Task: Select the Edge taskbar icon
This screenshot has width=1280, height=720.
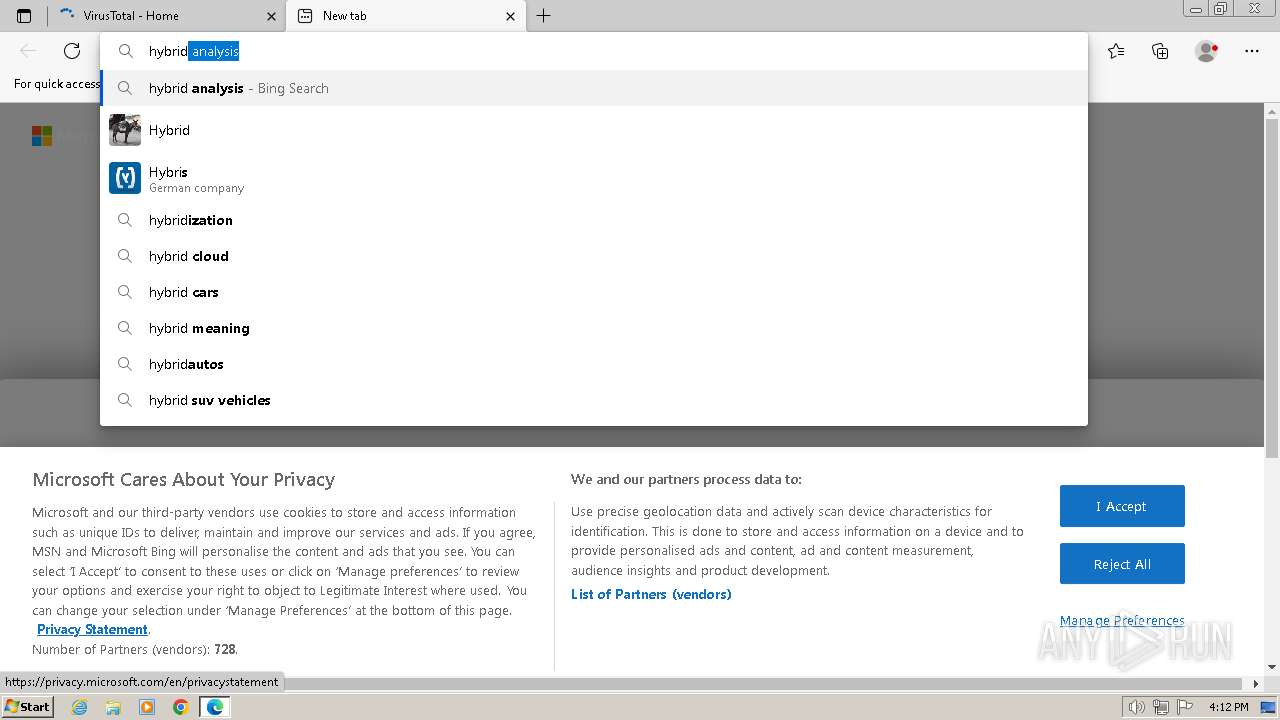Action: coord(214,707)
